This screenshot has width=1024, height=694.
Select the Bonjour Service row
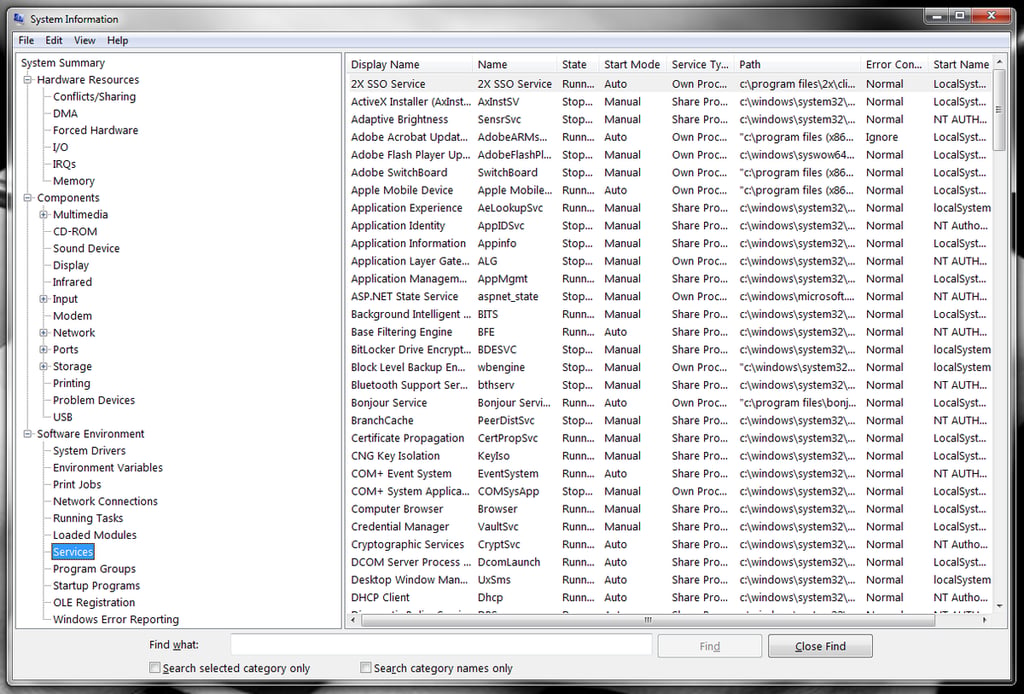coord(669,403)
